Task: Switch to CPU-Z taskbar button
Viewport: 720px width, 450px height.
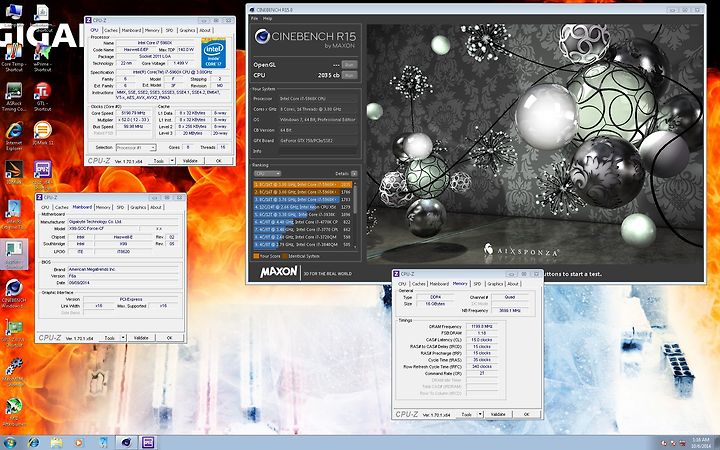Action: click(148, 443)
